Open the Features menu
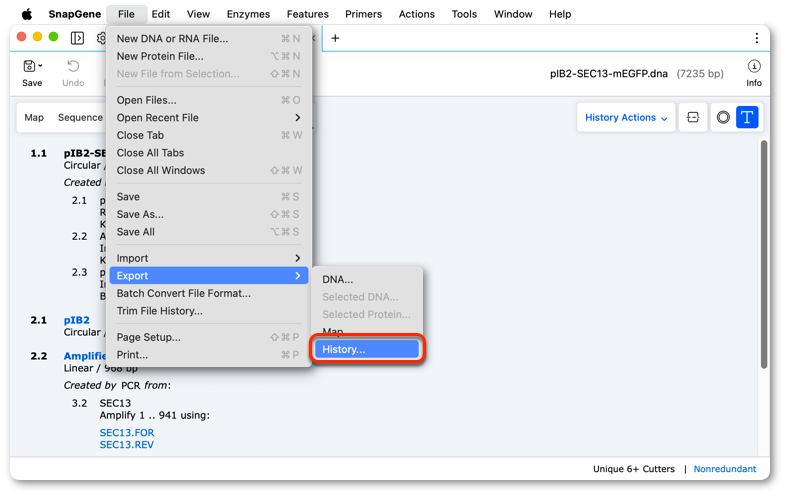The width and height of the screenshot is (786, 496). [x=307, y=14]
